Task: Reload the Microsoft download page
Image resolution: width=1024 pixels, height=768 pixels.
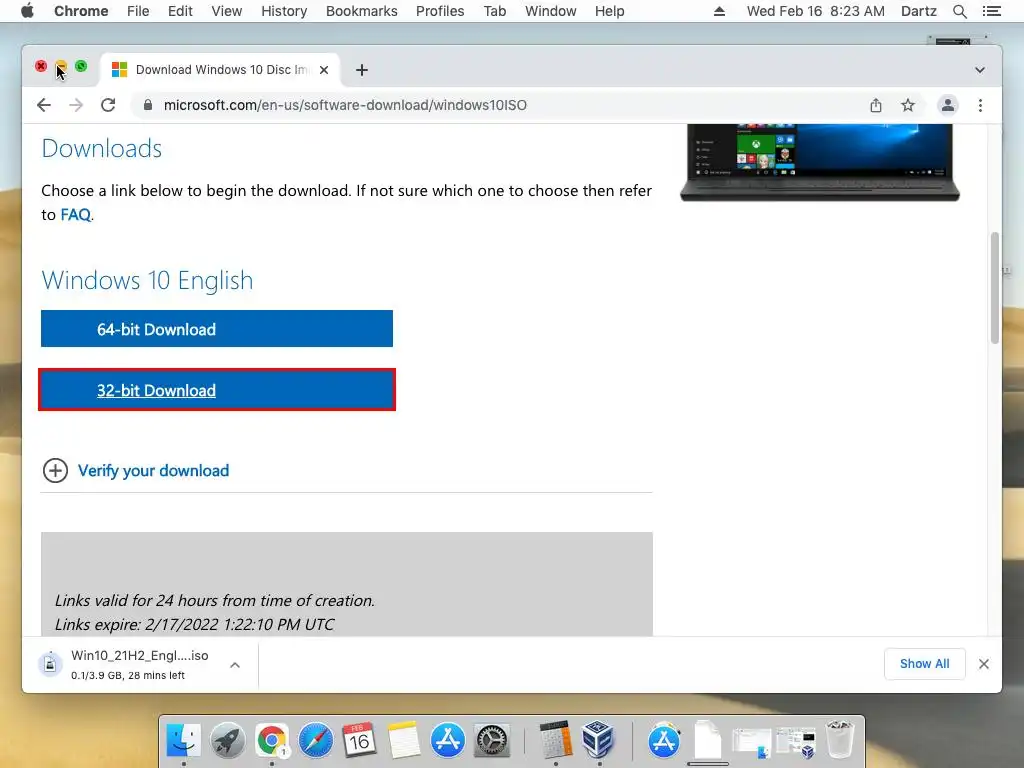Action: pyautogui.click(x=108, y=105)
